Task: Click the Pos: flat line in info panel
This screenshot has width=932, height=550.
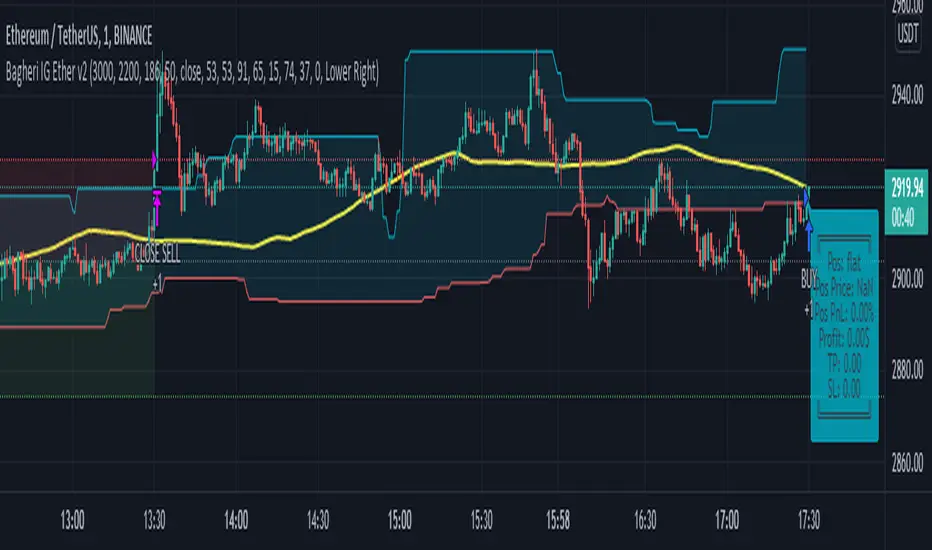Action: tap(844, 260)
